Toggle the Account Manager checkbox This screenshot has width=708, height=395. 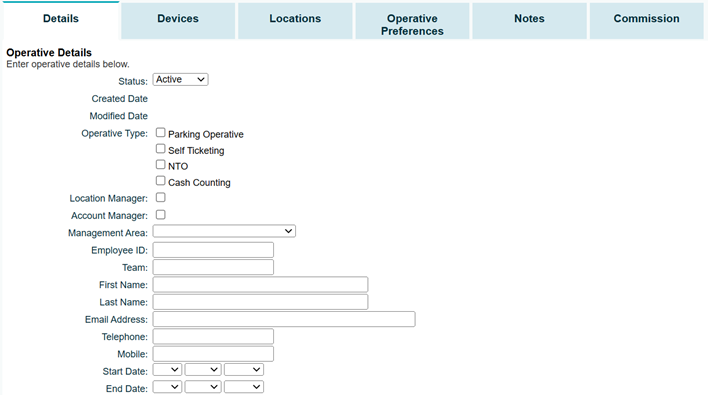pyautogui.click(x=160, y=214)
